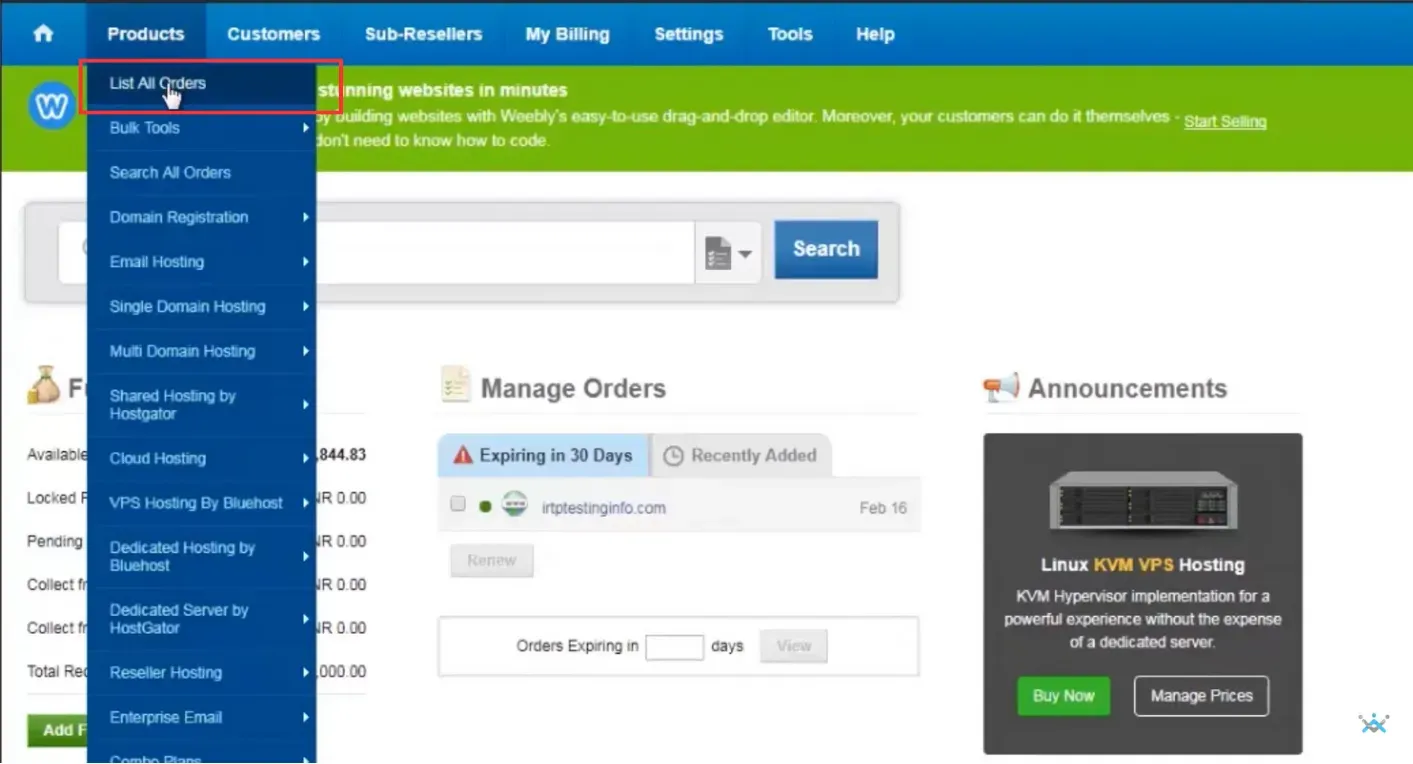Switch to Recently Added tab

click(x=741, y=455)
